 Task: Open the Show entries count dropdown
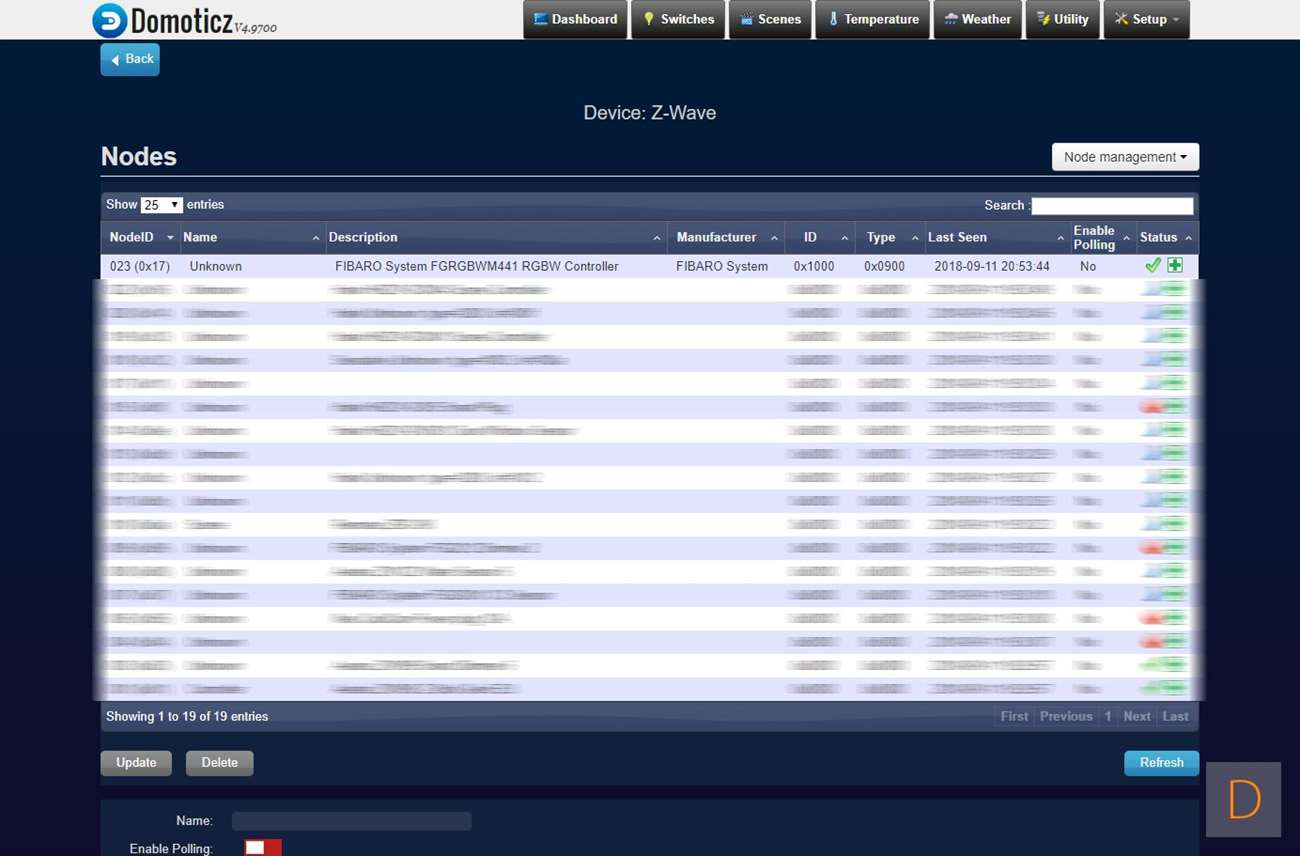162,205
